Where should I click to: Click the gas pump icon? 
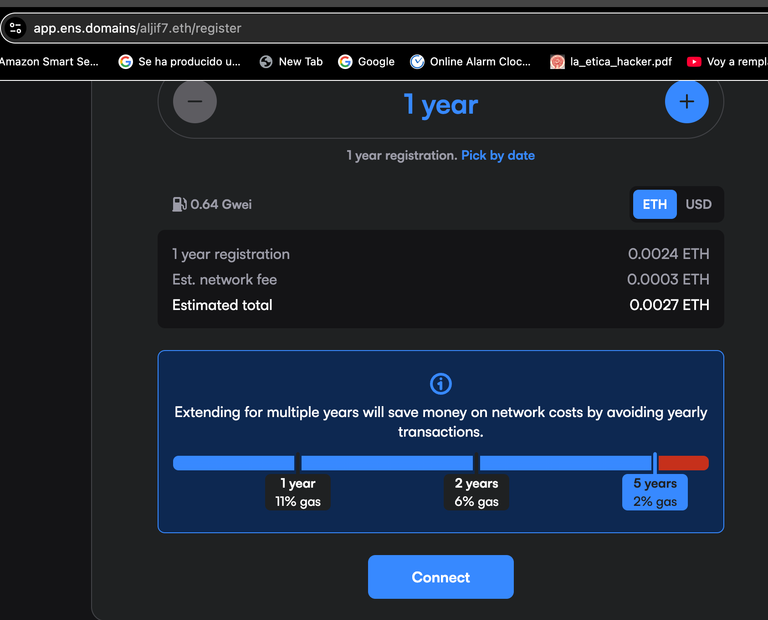tap(179, 204)
